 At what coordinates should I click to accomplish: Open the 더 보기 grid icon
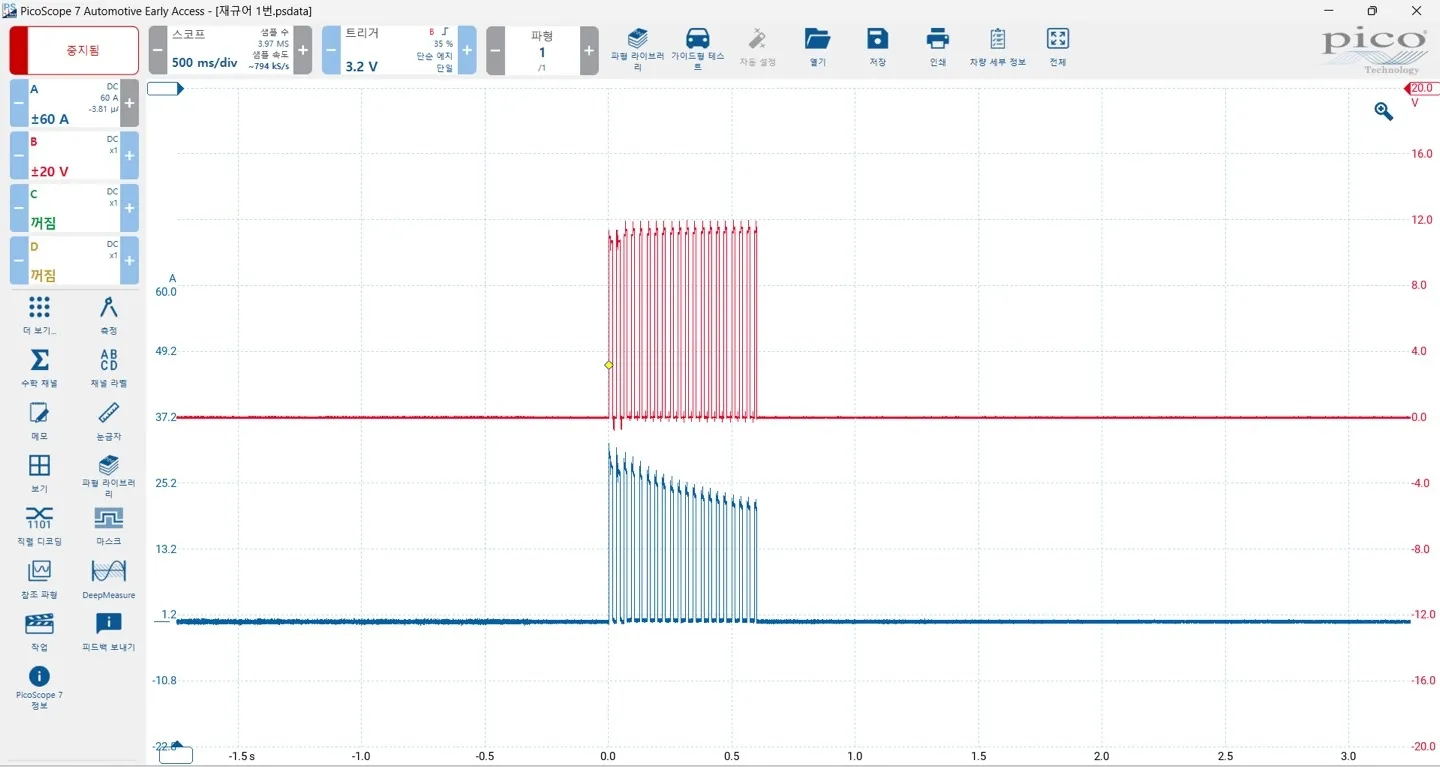coord(39,315)
